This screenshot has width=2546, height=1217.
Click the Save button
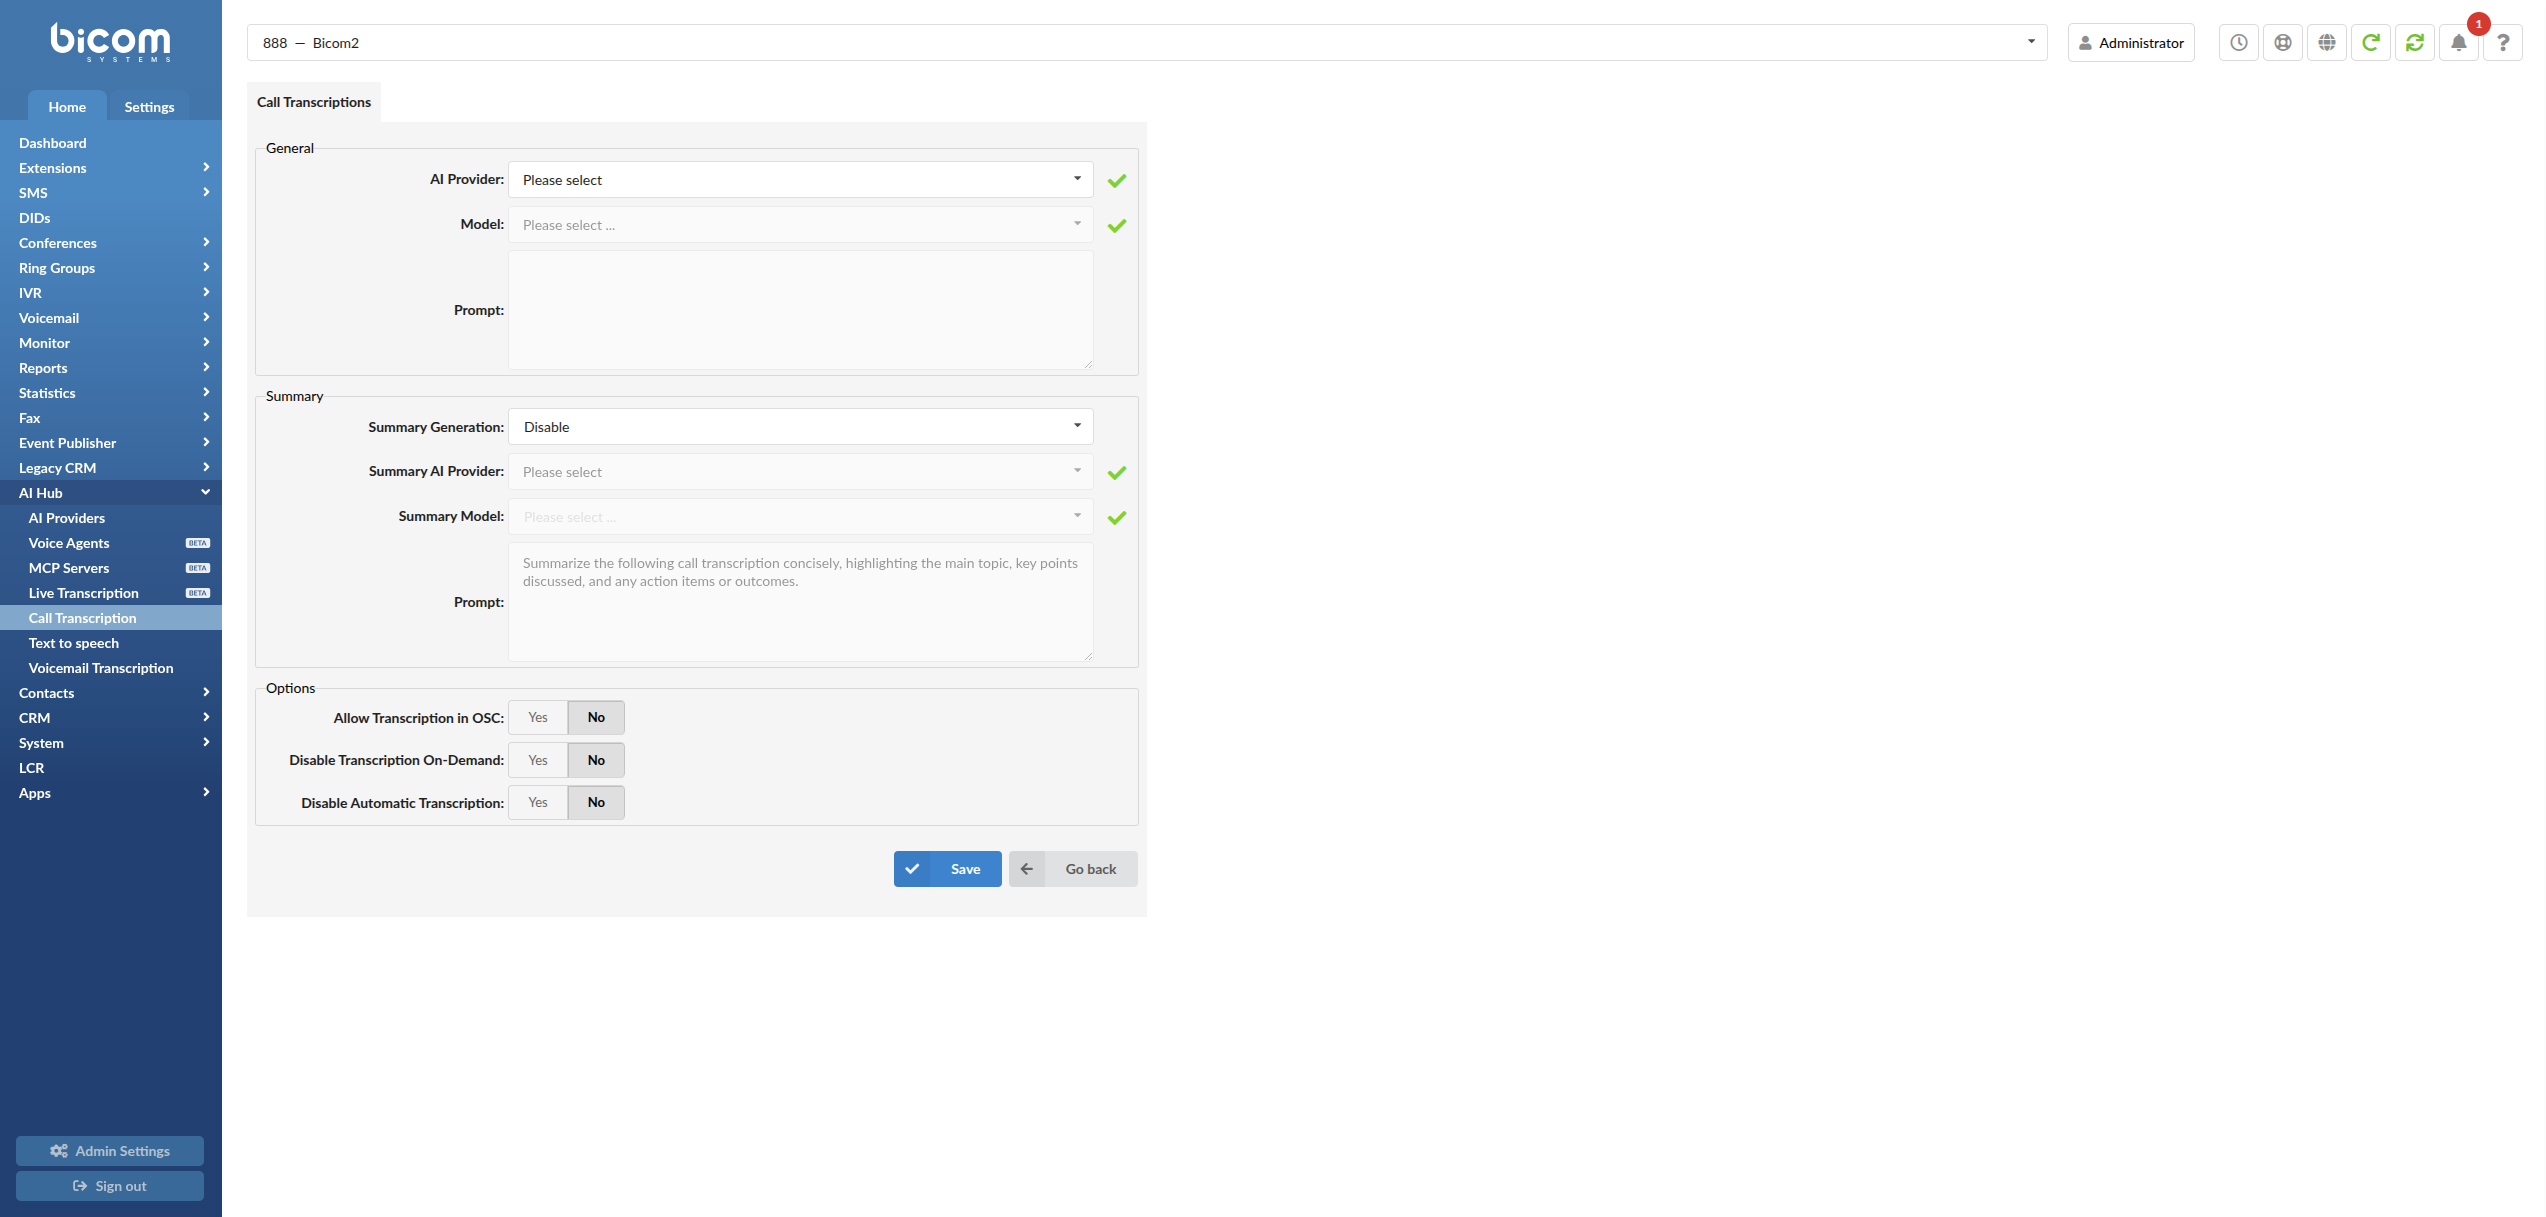948,869
